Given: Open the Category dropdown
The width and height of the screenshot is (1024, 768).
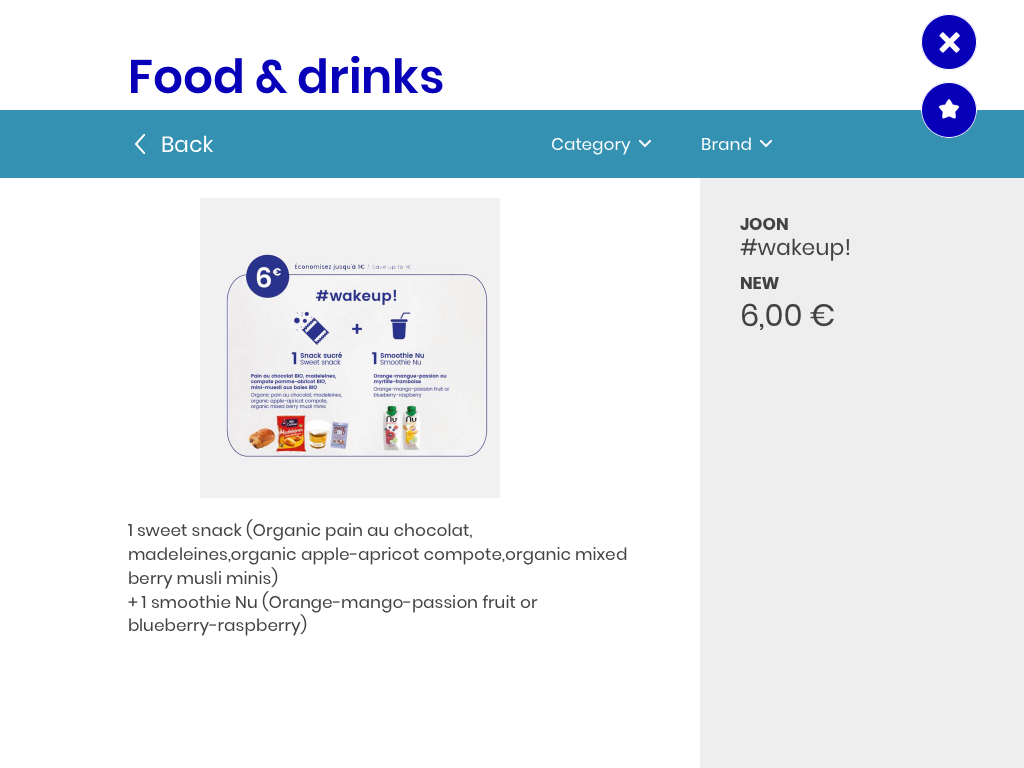Looking at the screenshot, I should 601,144.
